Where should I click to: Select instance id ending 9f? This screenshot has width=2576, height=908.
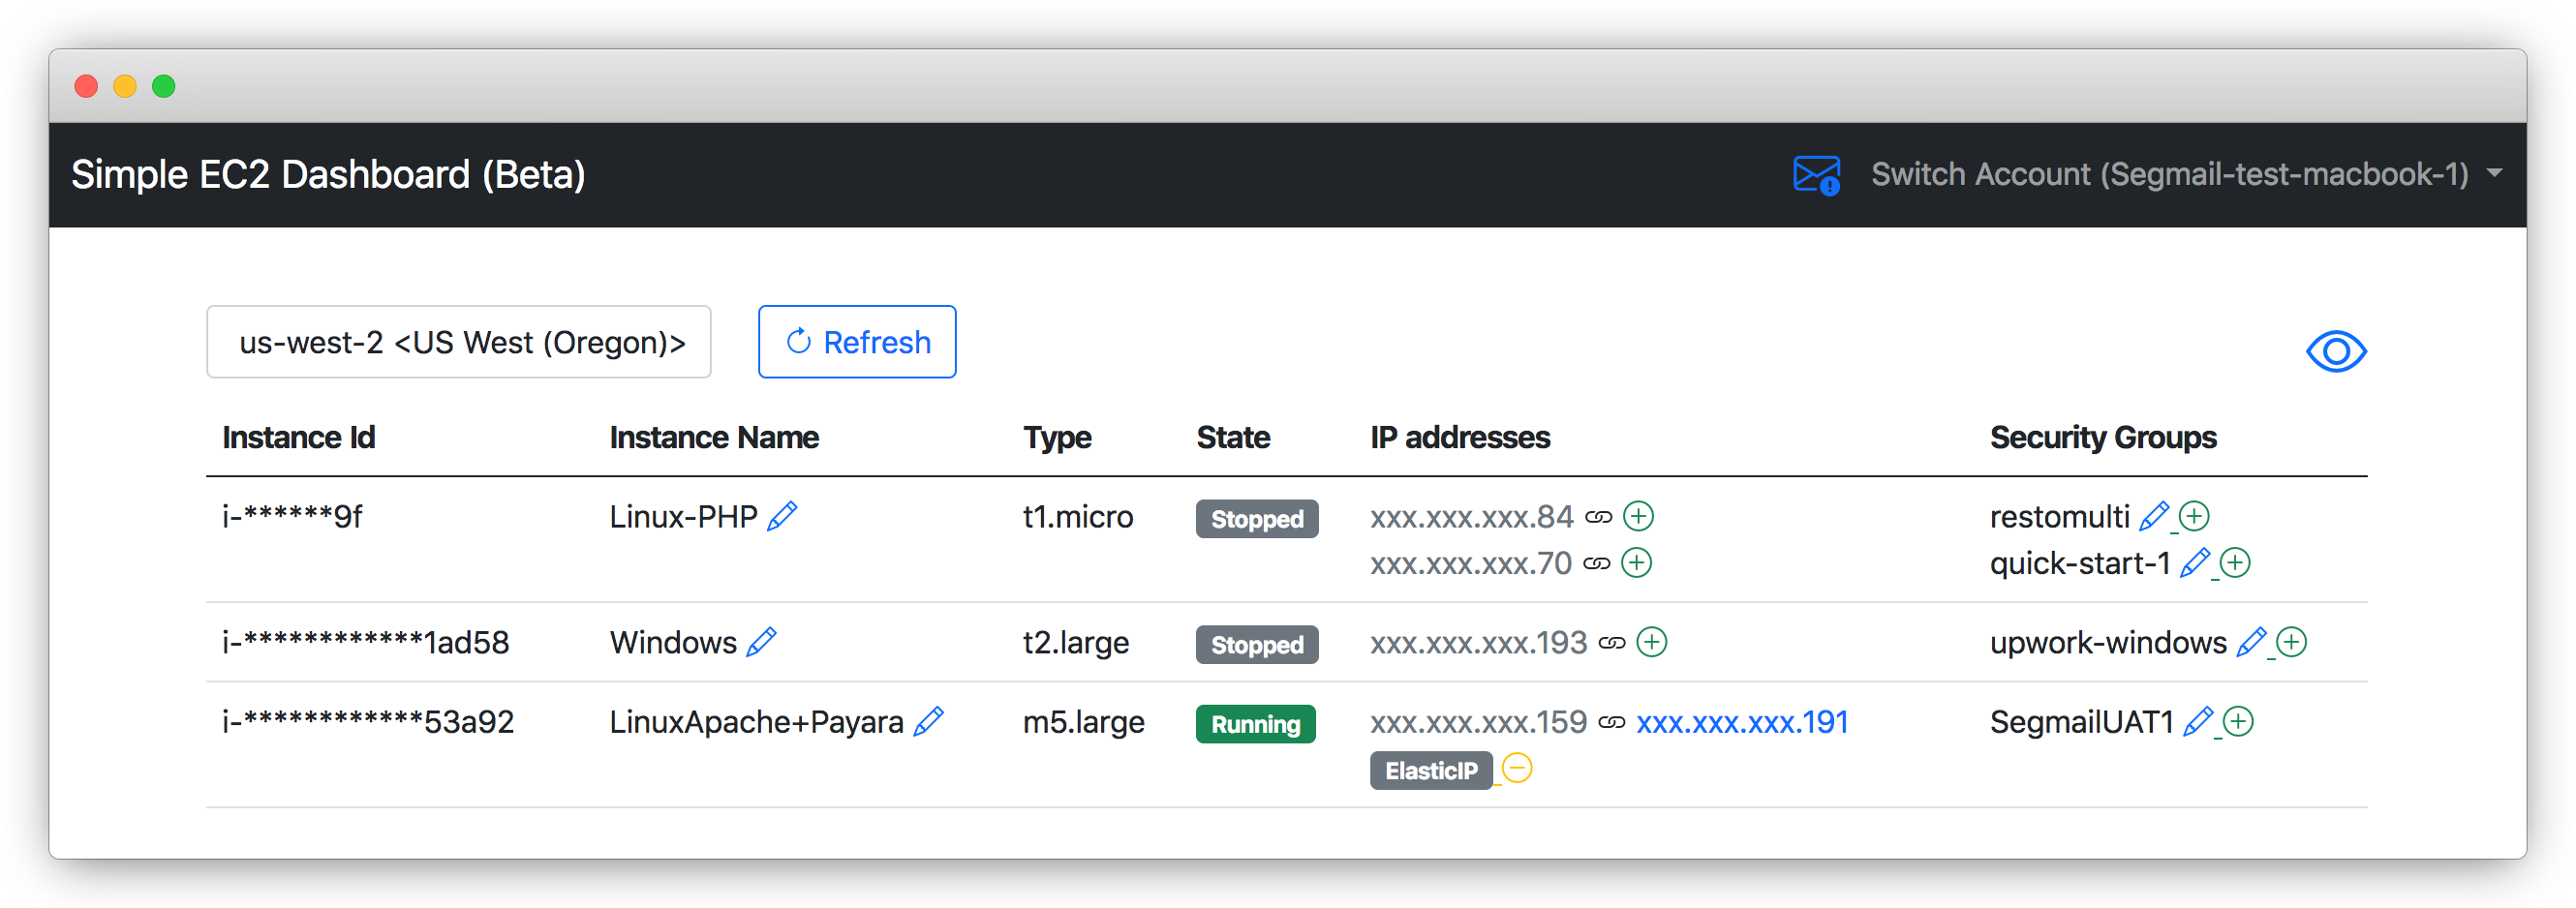[292, 516]
